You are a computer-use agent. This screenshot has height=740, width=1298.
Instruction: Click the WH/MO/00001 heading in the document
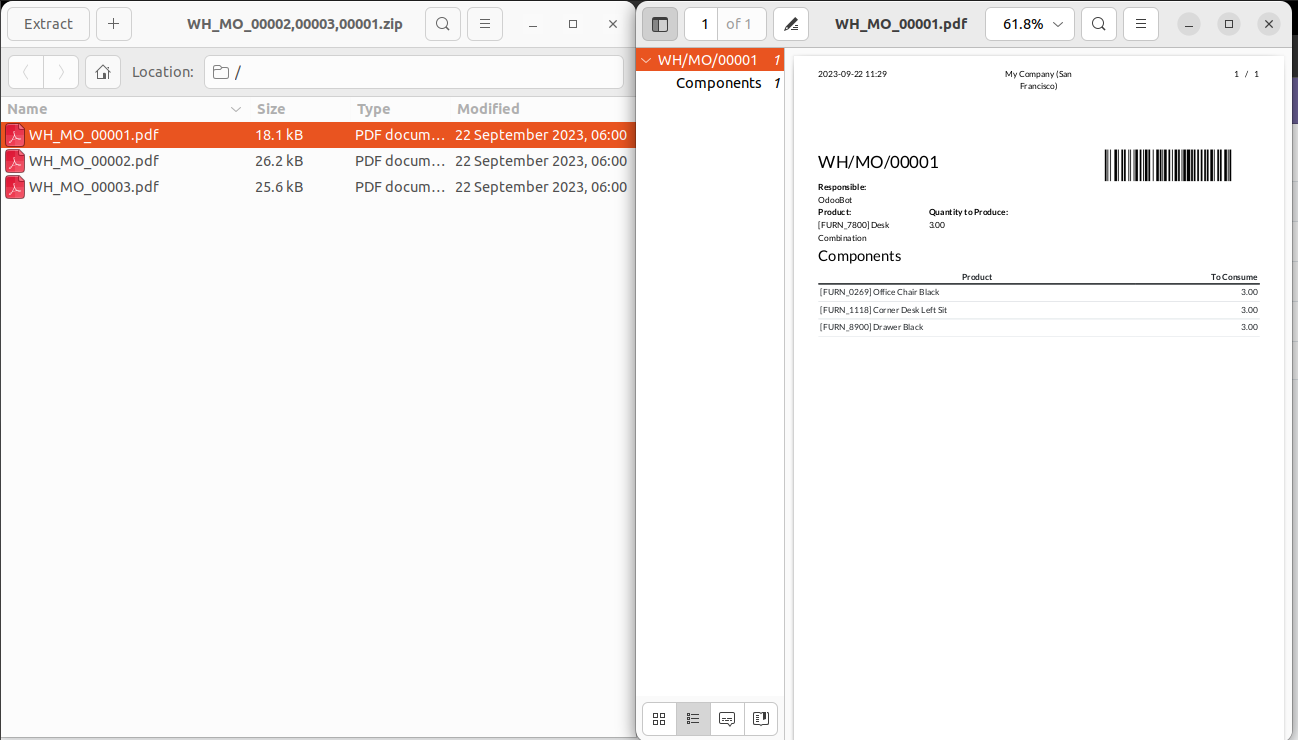tap(878, 162)
